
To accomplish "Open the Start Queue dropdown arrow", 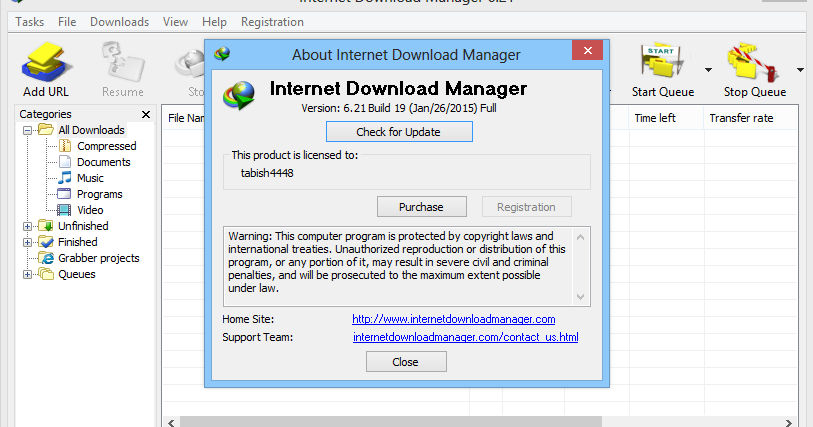I will (708, 69).
